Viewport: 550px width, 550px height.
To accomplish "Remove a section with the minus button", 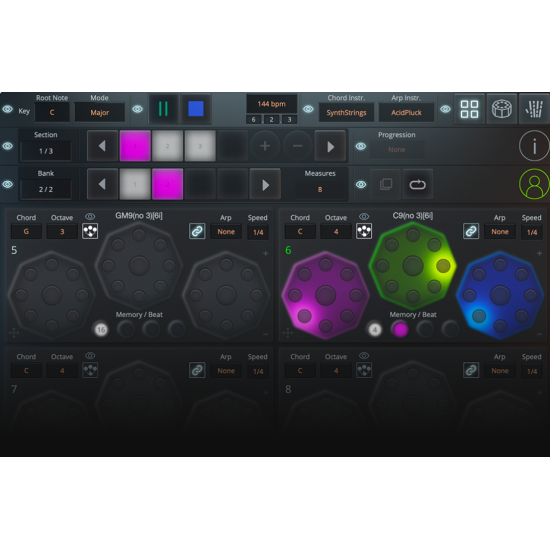I will point(297,146).
